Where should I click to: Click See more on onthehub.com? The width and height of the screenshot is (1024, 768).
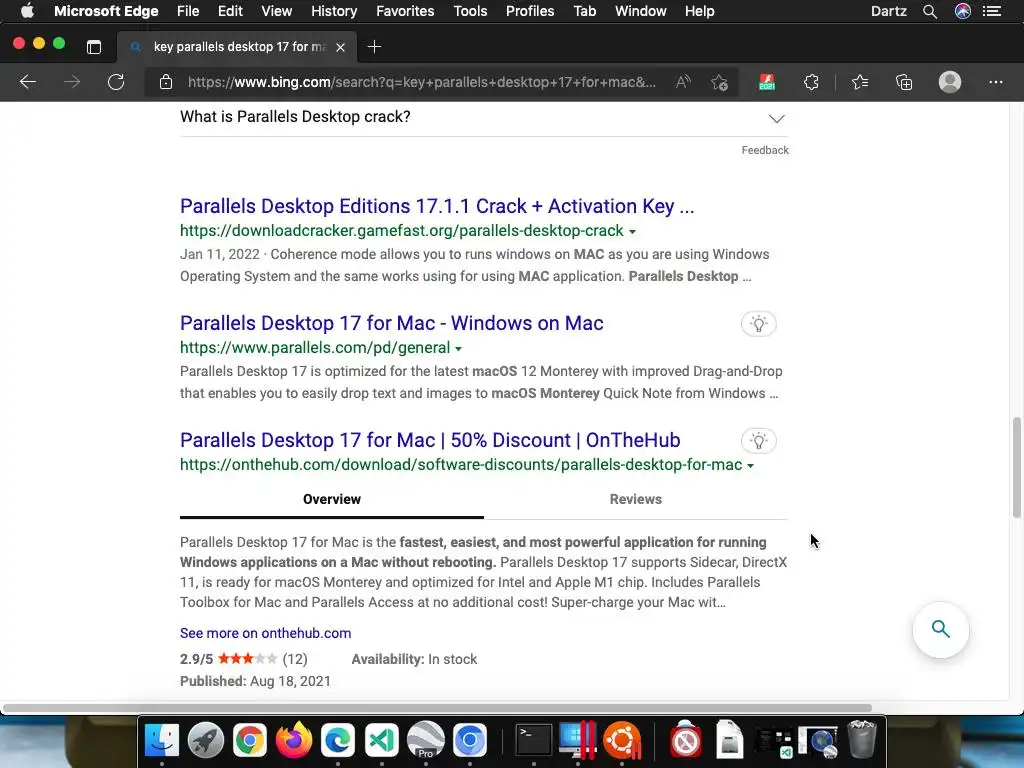(x=266, y=633)
